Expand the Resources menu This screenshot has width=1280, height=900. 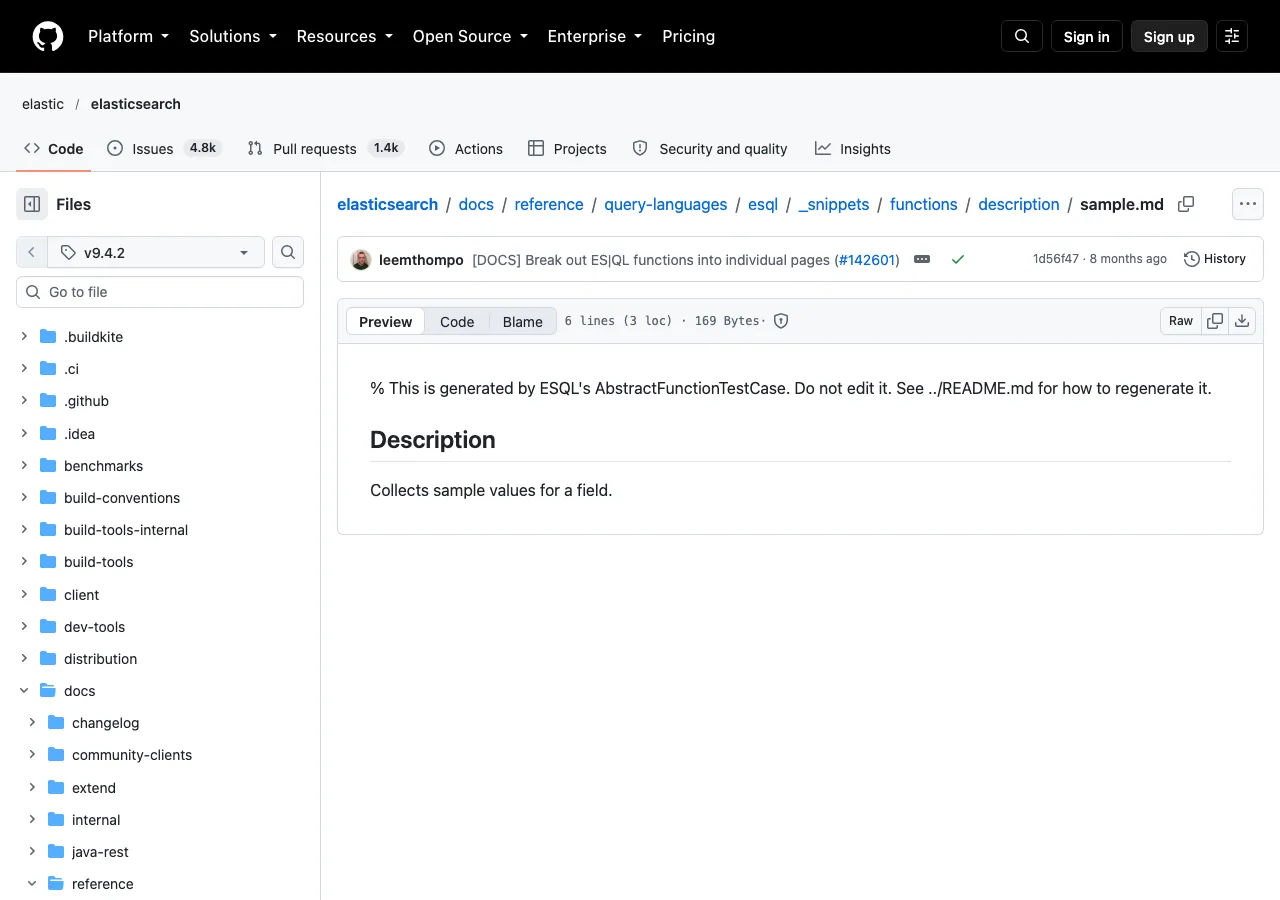point(344,36)
